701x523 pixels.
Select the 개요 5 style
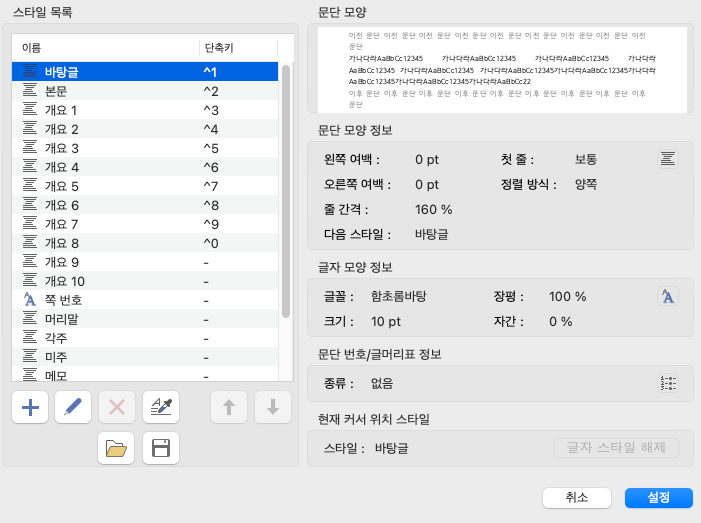point(145,186)
